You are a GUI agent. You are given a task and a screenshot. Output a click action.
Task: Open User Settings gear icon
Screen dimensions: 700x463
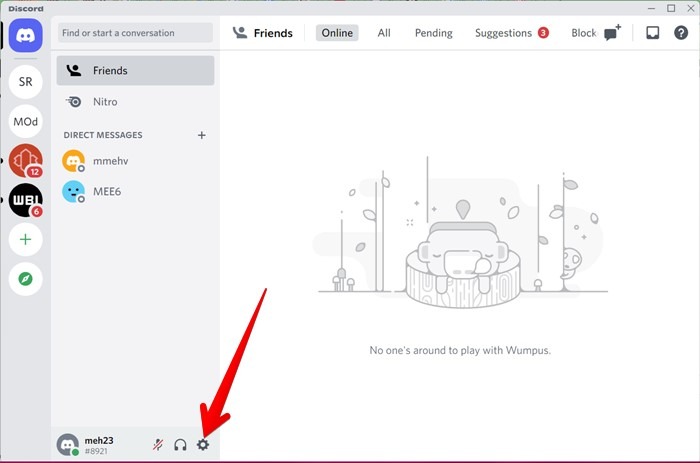pos(203,444)
